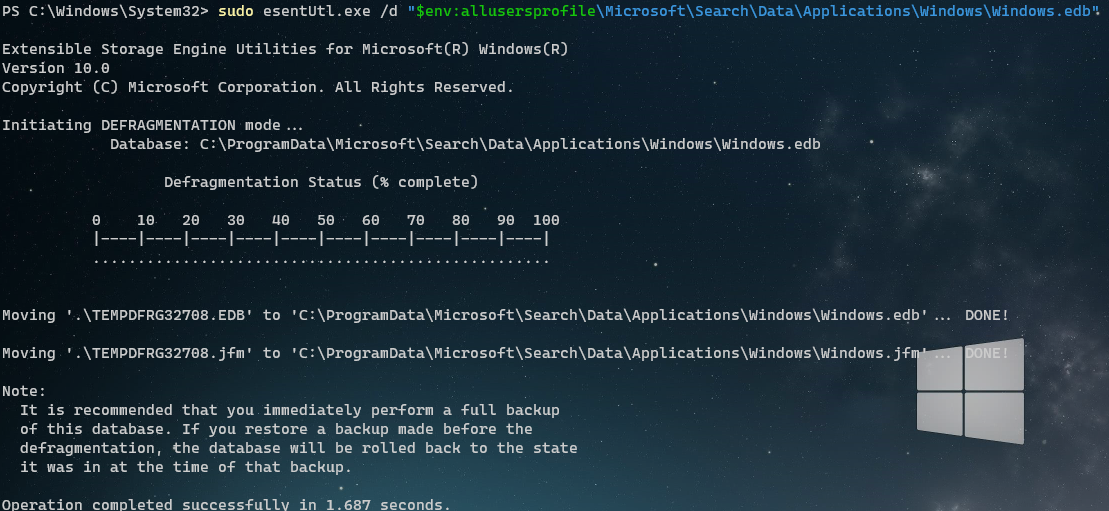Click the 'perform a full backup' recommendation line

(x=290, y=410)
